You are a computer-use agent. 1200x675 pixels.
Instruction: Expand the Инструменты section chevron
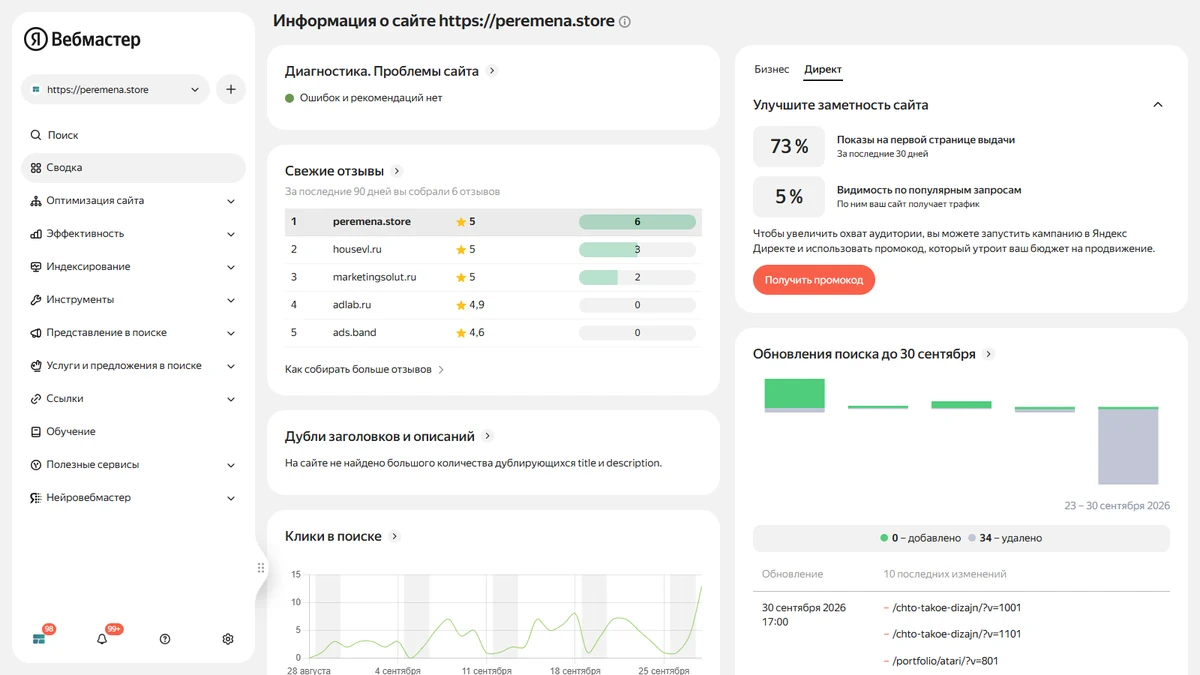pos(231,300)
